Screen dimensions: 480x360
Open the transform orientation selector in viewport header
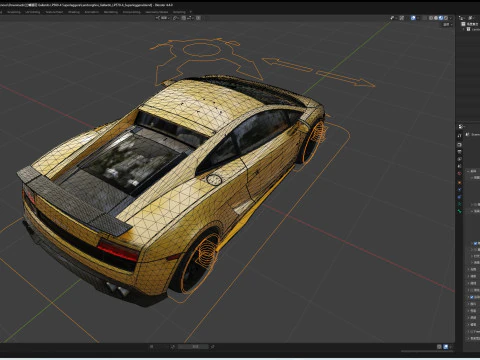point(163,18)
